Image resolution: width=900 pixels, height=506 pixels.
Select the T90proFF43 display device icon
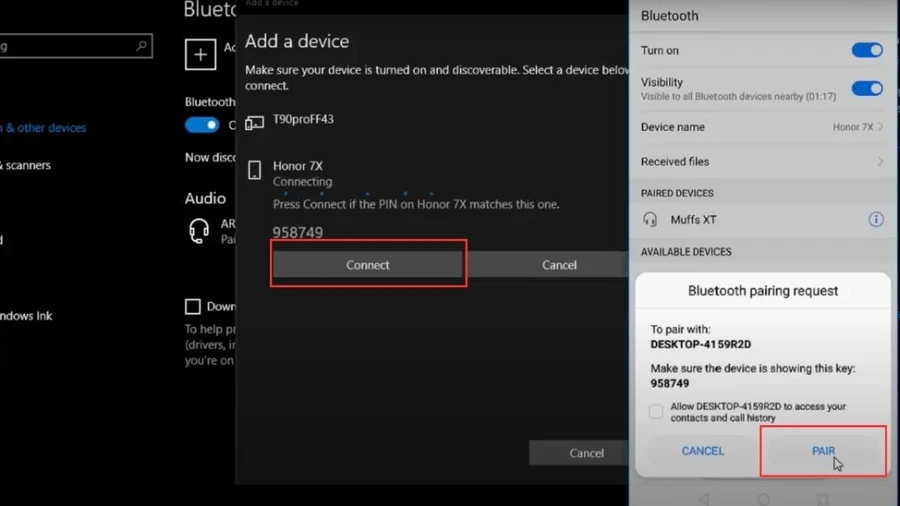(x=254, y=122)
